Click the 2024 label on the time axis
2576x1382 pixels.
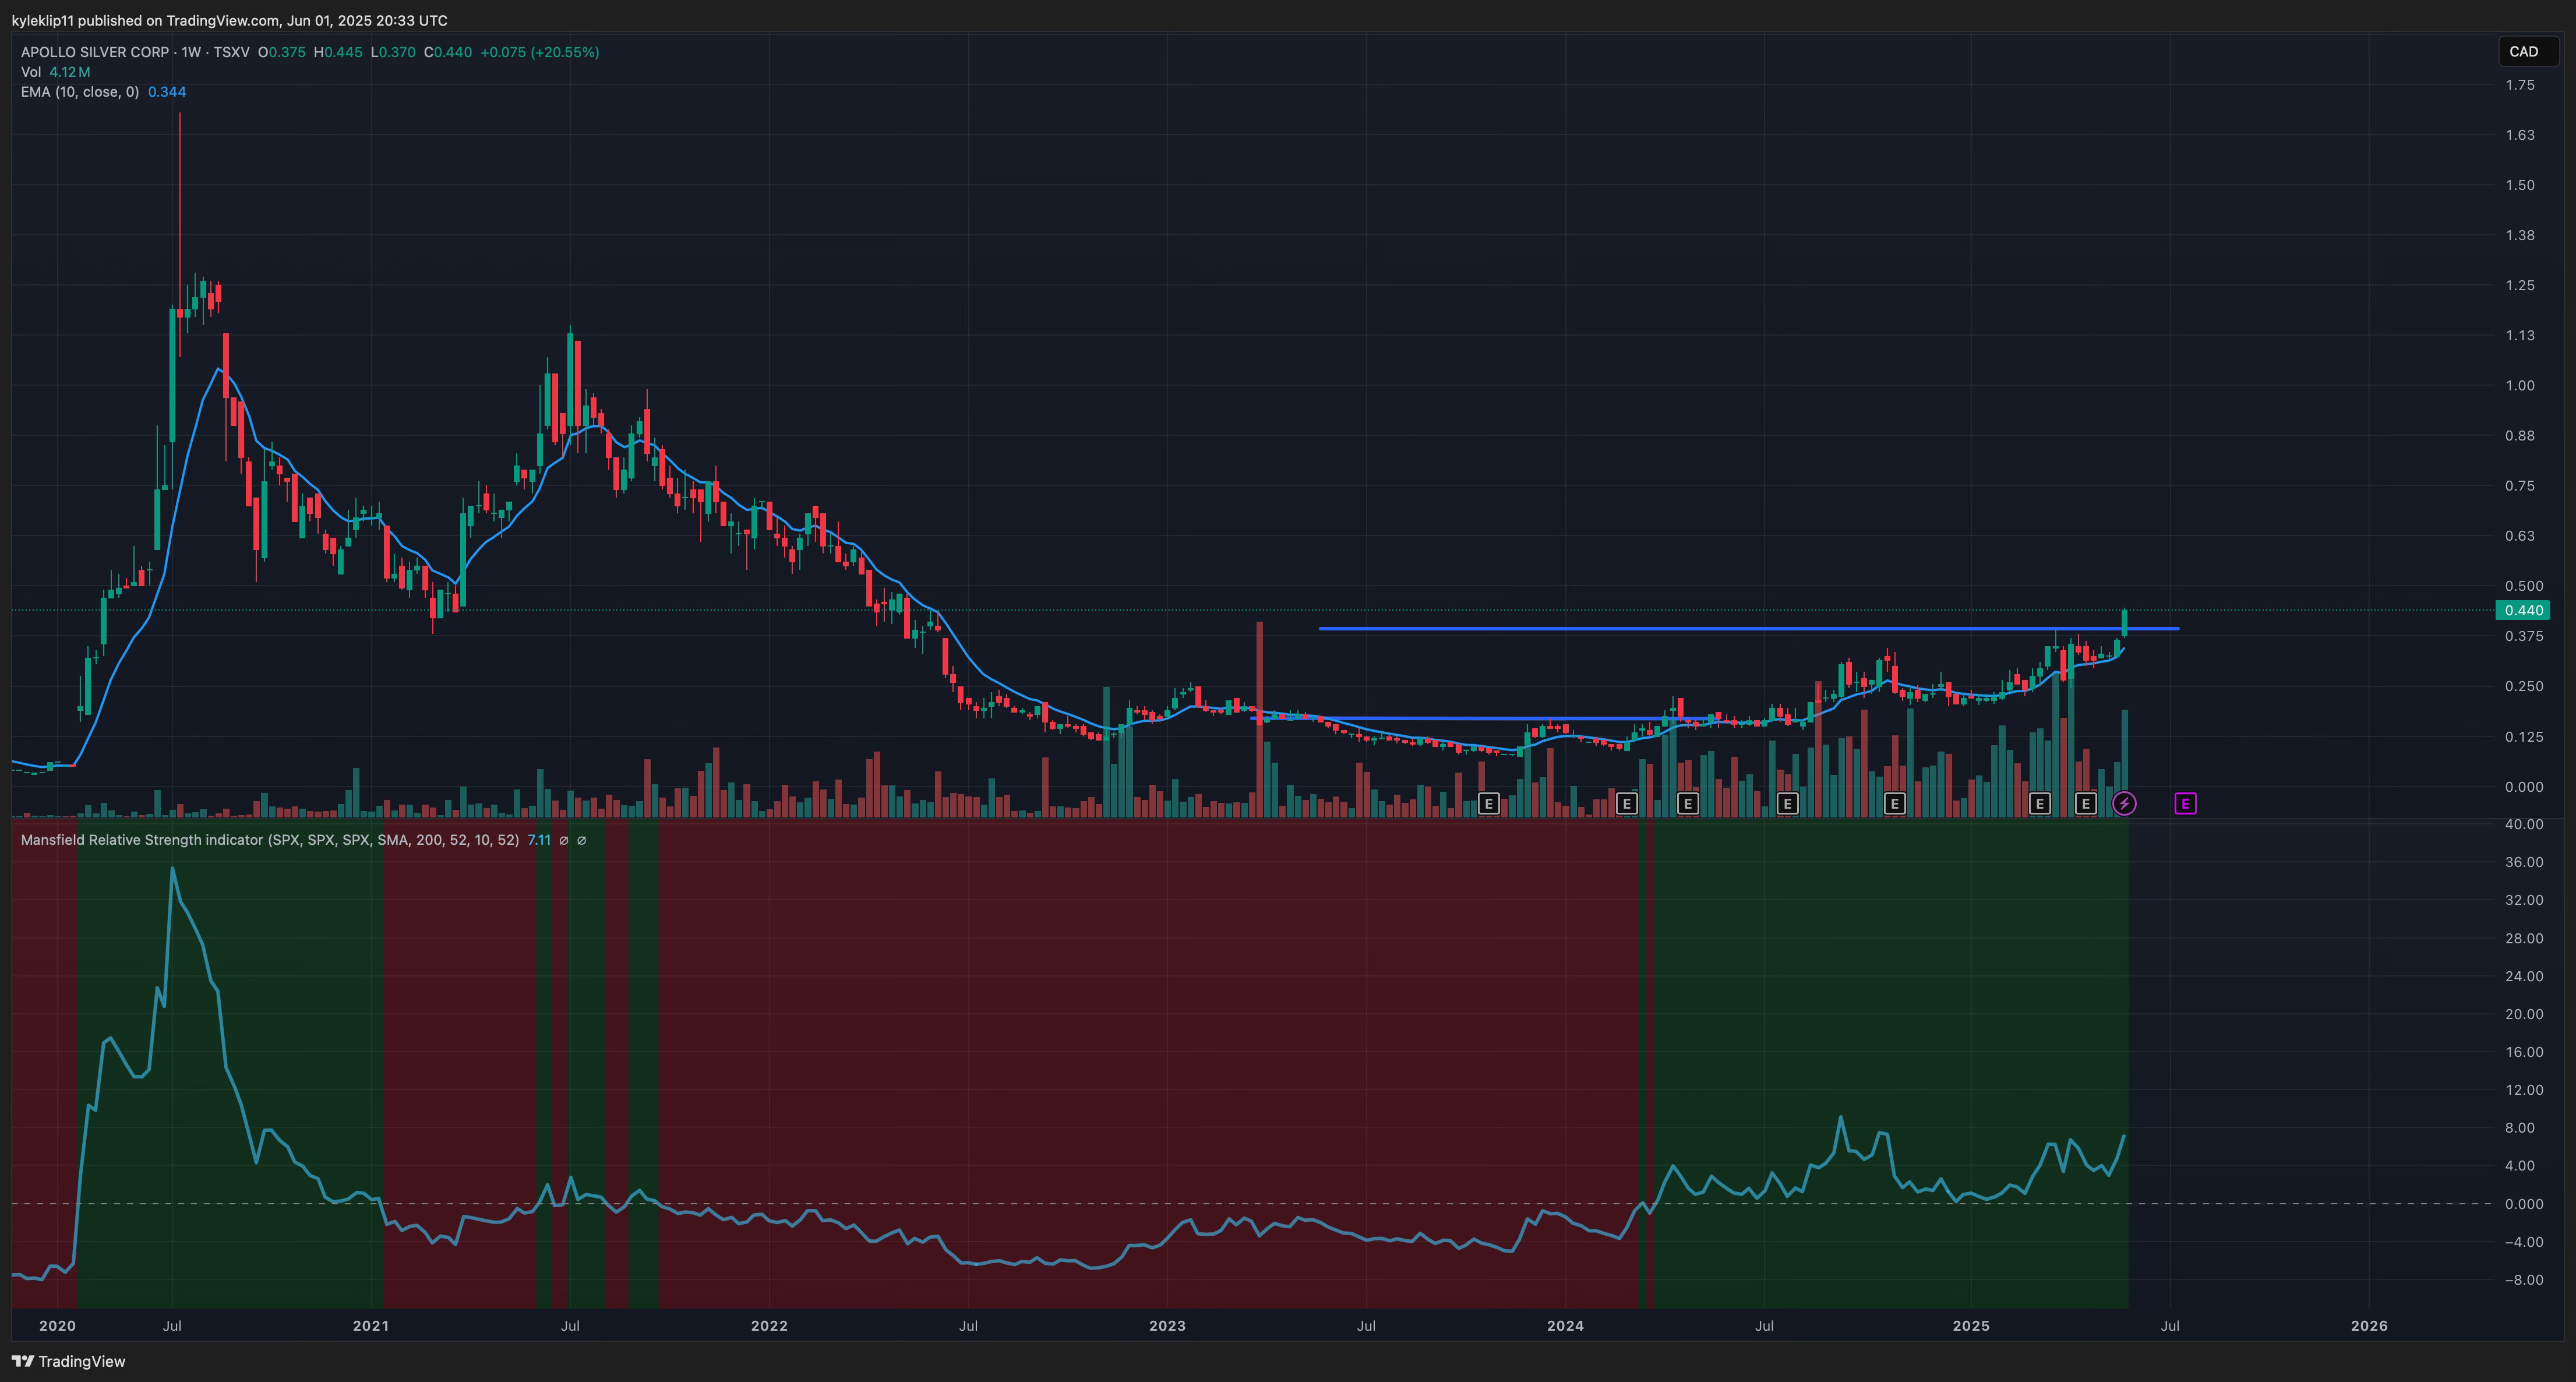(1565, 1326)
